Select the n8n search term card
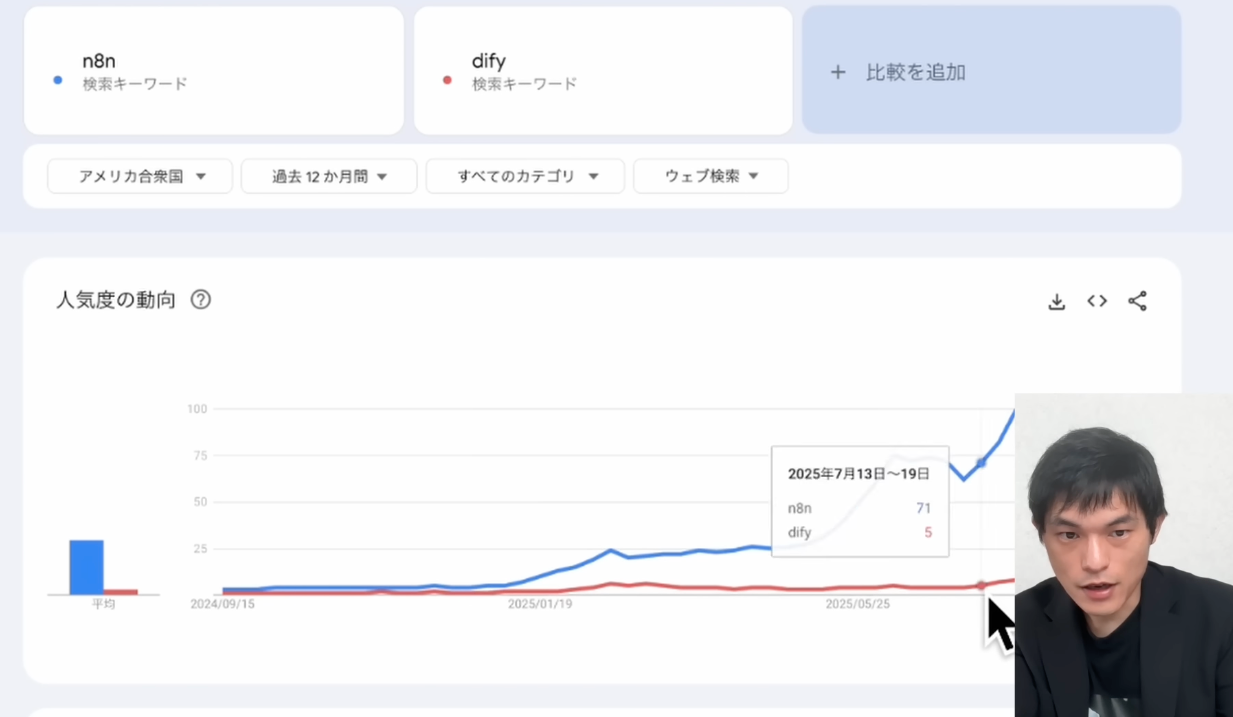Screen dimensions: 1233x717 click(213, 70)
